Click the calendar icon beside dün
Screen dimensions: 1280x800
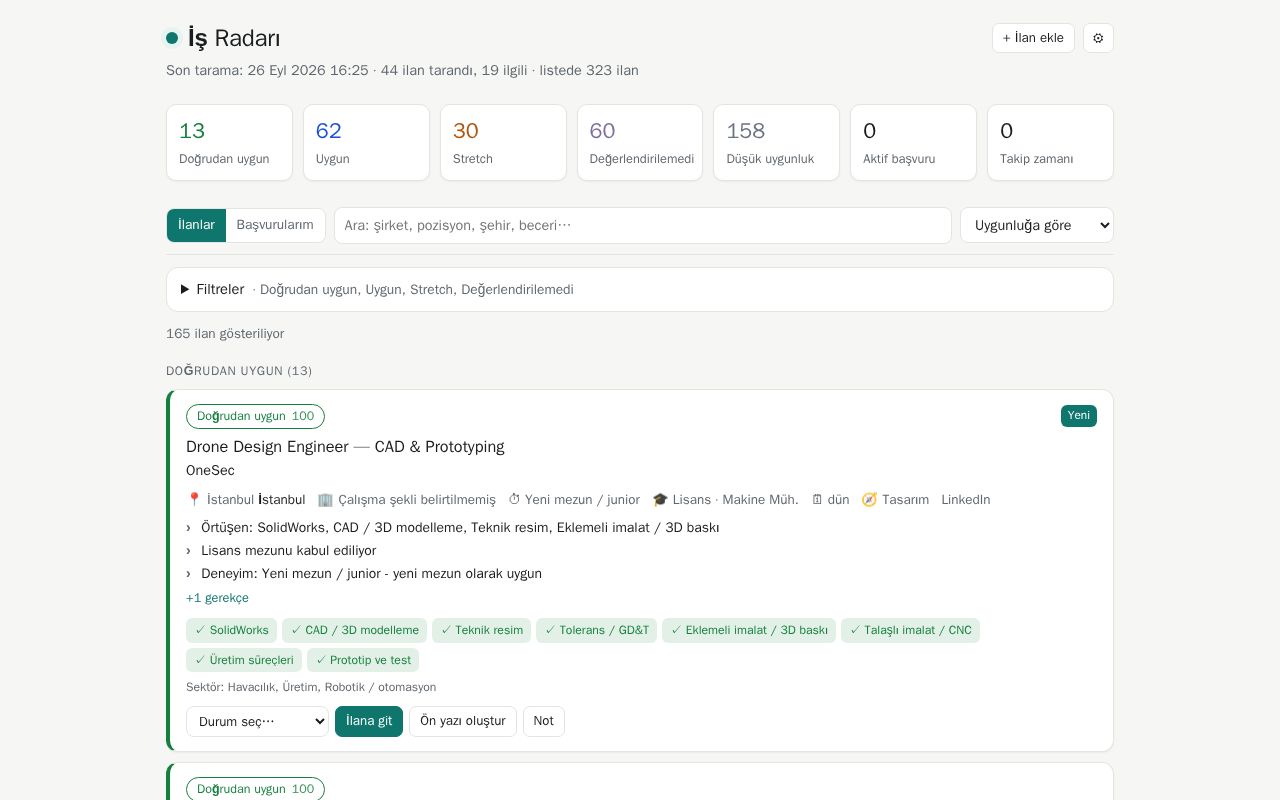[x=817, y=500]
